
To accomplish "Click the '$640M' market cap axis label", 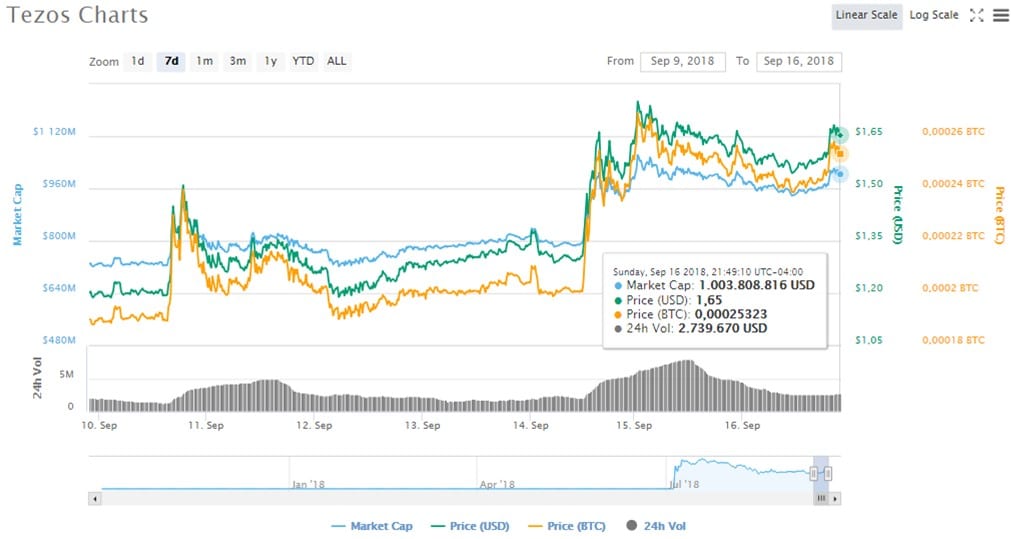I will click(x=59, y=288).
